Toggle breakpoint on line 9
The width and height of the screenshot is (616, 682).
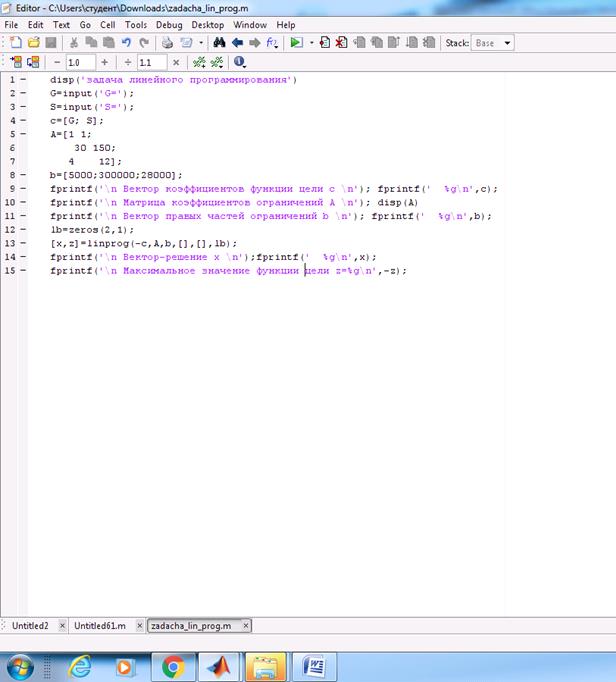[23, 189]
